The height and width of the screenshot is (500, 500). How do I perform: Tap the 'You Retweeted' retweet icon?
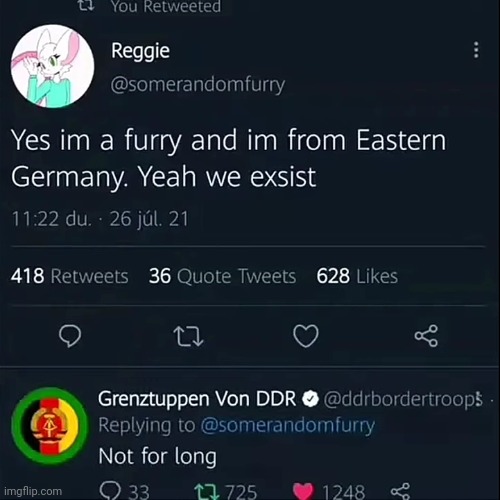click(86, 5)
